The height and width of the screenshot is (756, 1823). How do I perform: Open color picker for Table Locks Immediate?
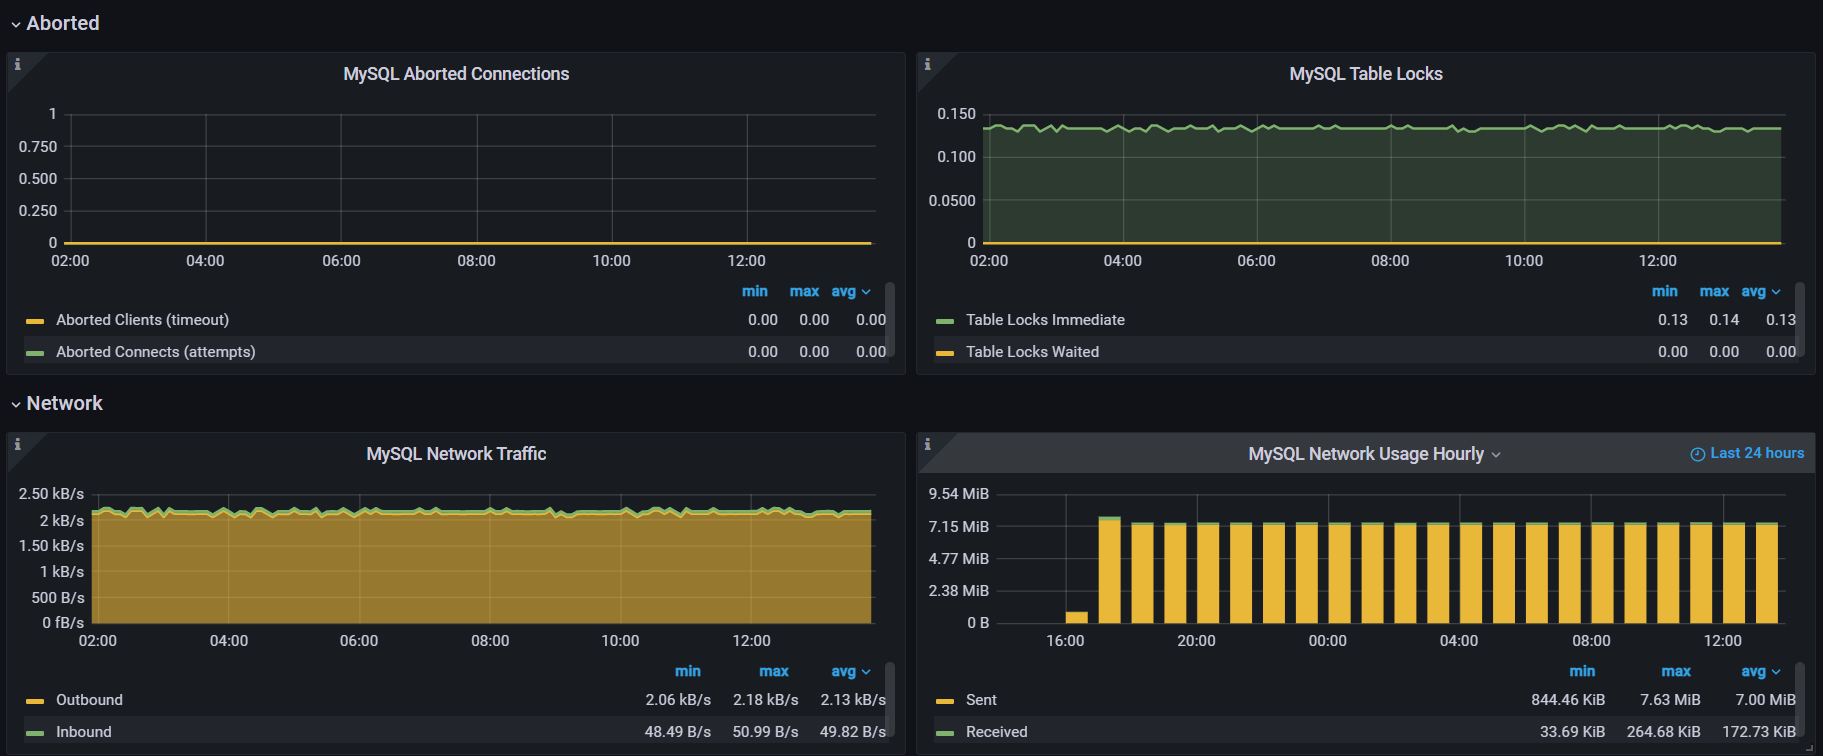point(945,321)
